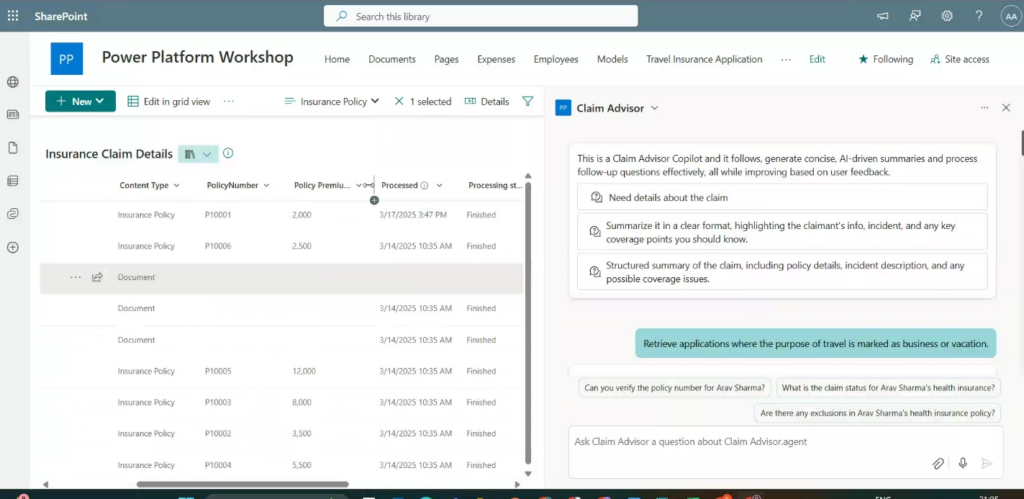The height and width of the screenshot is (499, 1024).
Task: Go to the Employees nav item
Action: pyautogui.click(x=556, y=59)
